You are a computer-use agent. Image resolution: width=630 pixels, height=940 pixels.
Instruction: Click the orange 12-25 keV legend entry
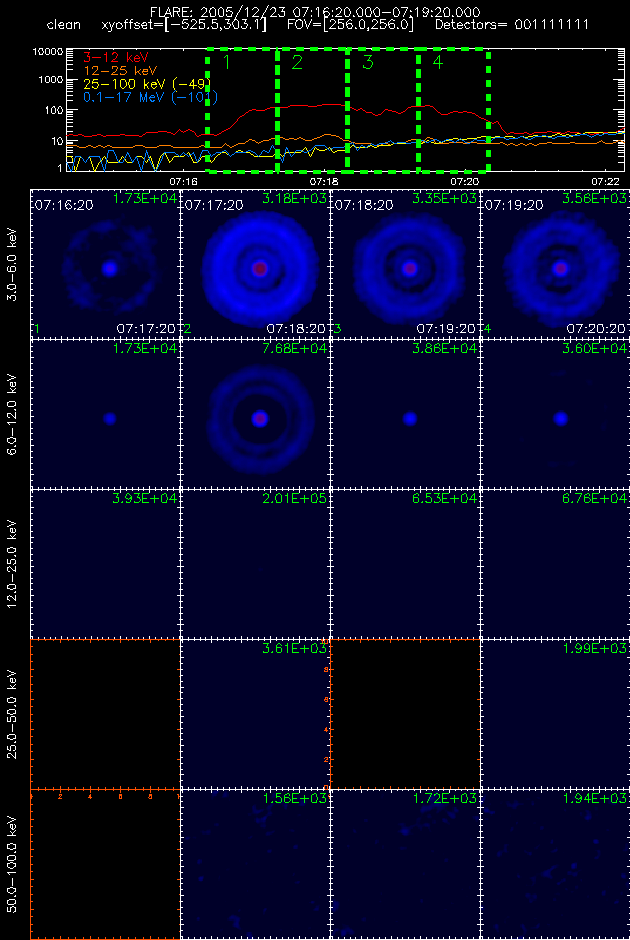pos(120,71)
